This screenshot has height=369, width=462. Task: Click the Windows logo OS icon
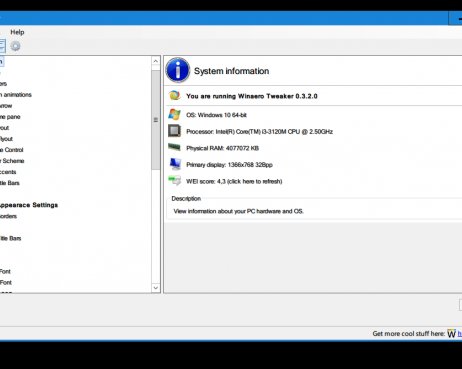tap(174, 114)
